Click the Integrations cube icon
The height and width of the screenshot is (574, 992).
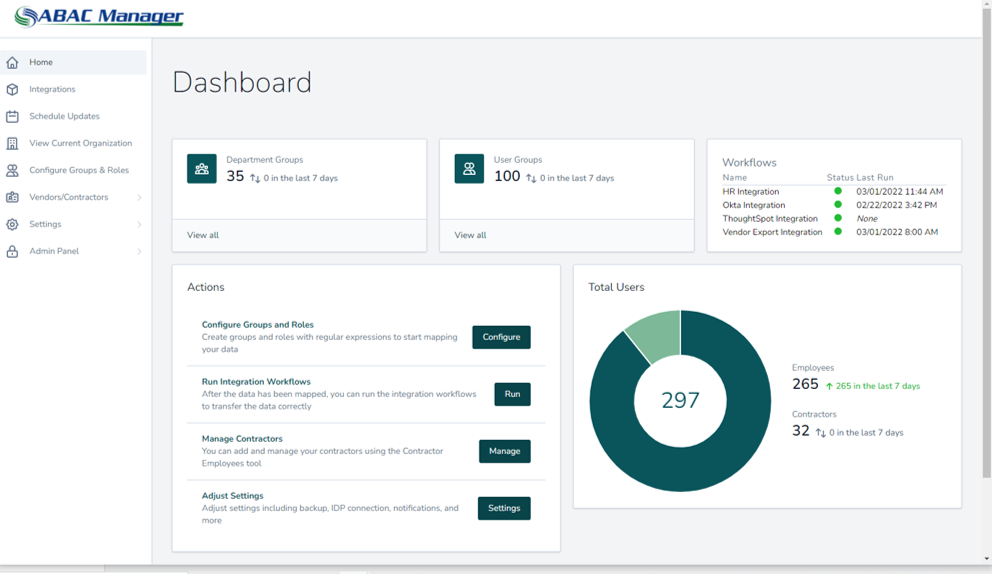pyautogui.click(x=12, y=90)
